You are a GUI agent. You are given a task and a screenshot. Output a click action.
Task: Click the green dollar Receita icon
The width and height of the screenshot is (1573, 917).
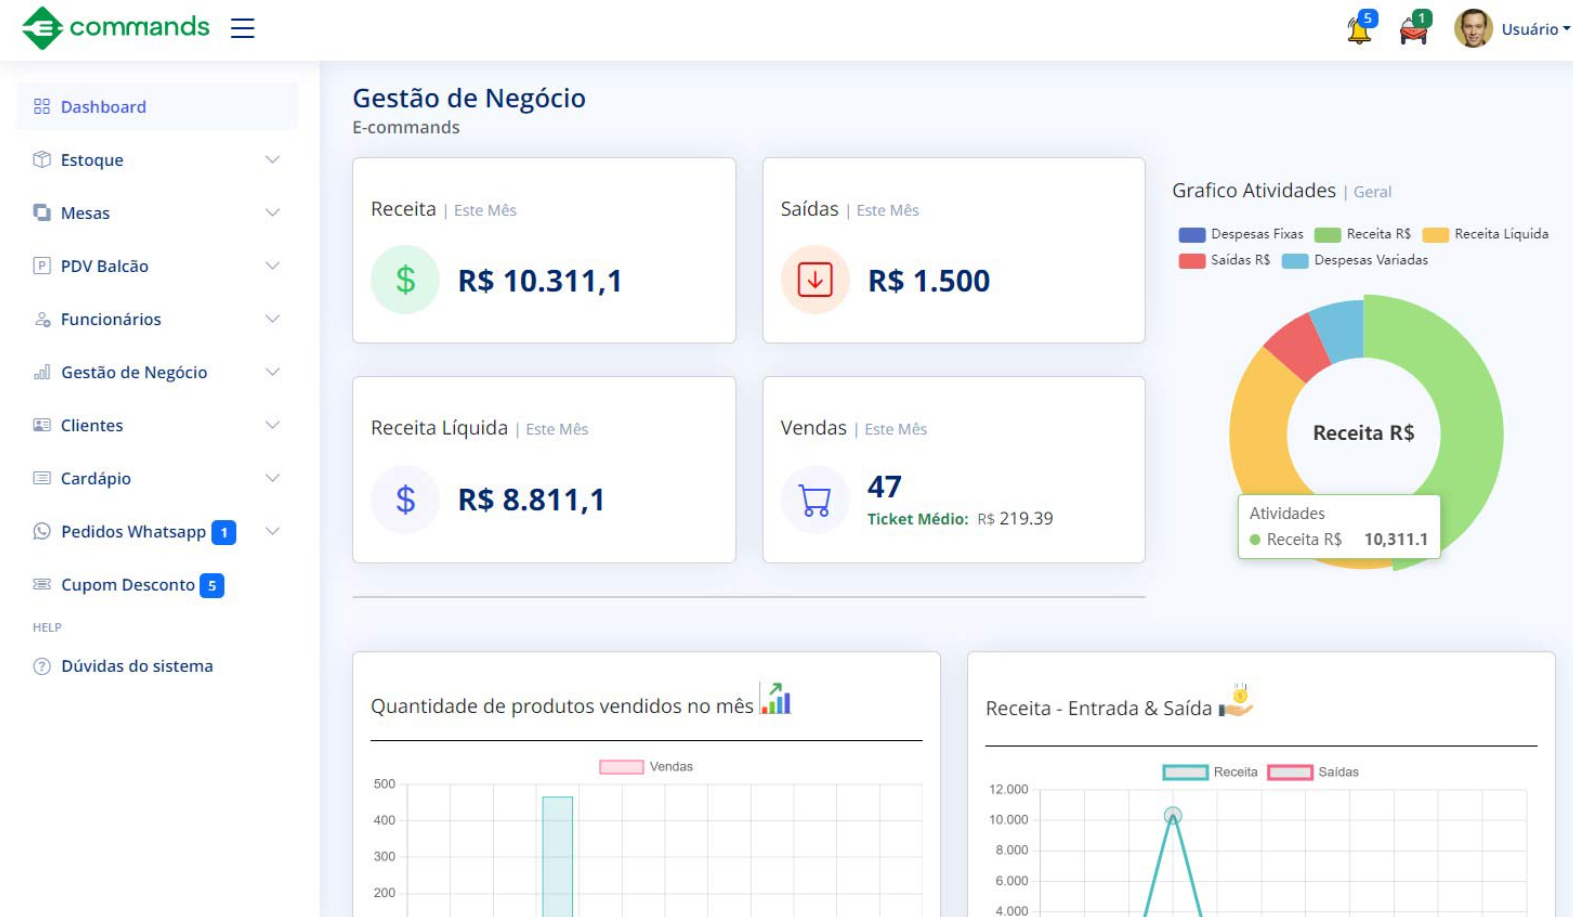point(405,280)
